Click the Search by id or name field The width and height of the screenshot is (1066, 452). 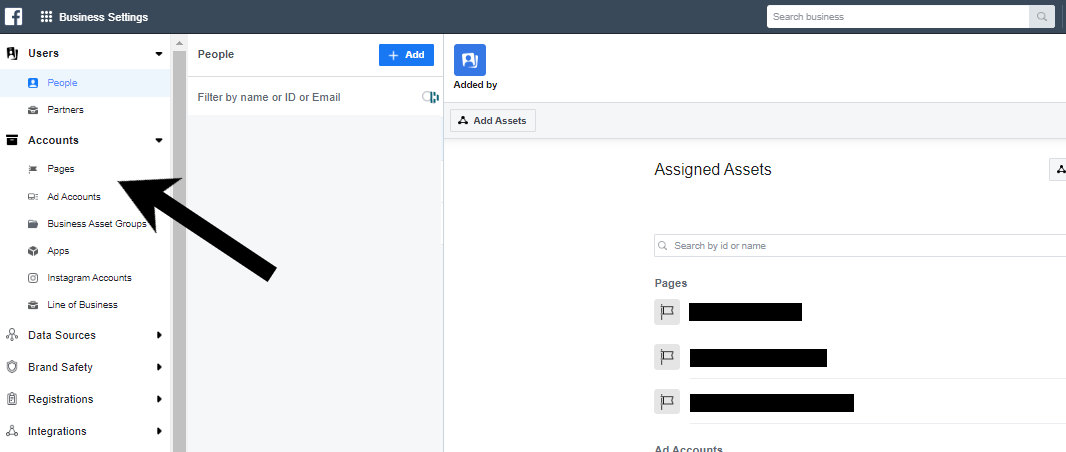860,245
